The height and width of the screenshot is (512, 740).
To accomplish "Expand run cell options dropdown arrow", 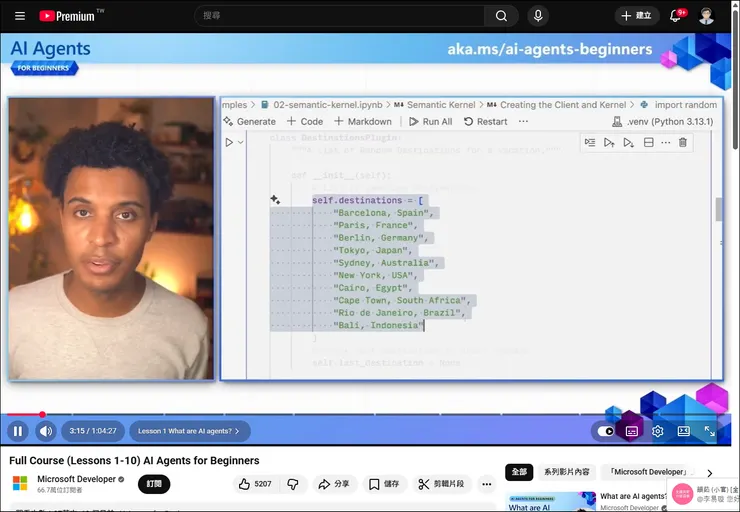I will pos(240,142).
